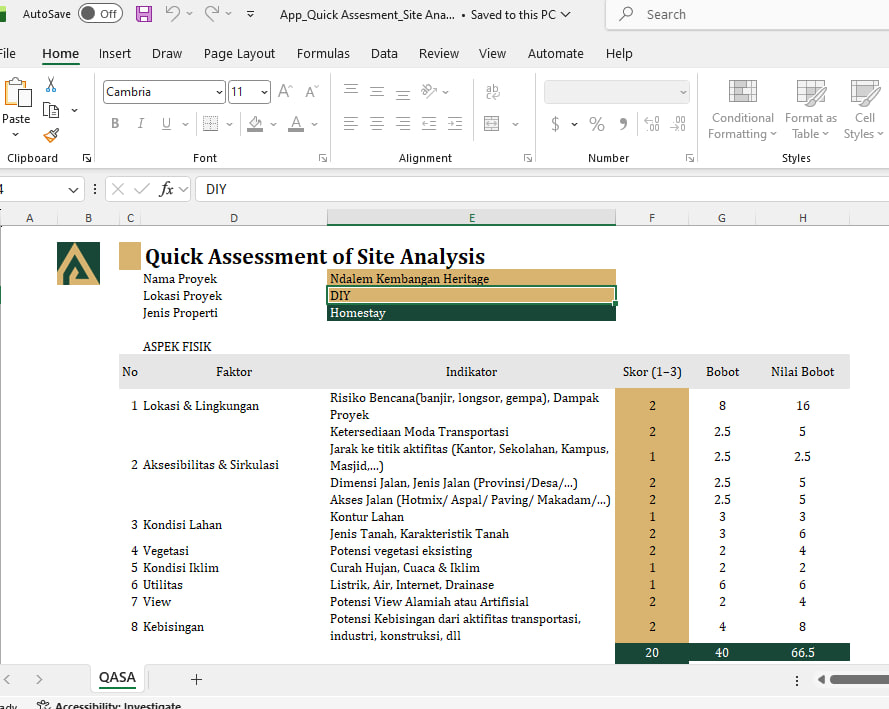Click the Percent Style icon
Screen dimensions: 889x709
tap(597, 124)
